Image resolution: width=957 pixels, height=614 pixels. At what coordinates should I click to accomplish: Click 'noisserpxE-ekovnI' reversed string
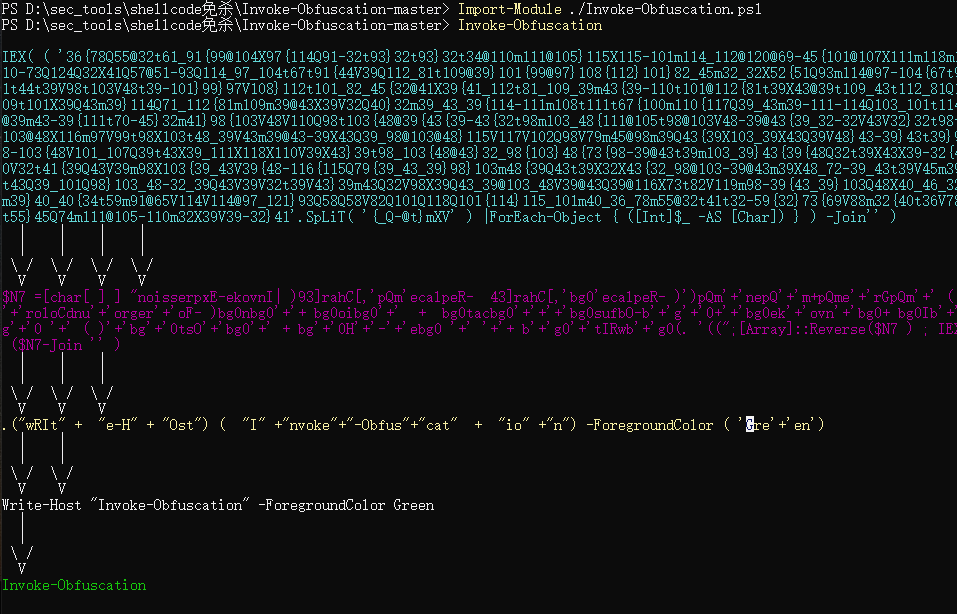[205, 297]
